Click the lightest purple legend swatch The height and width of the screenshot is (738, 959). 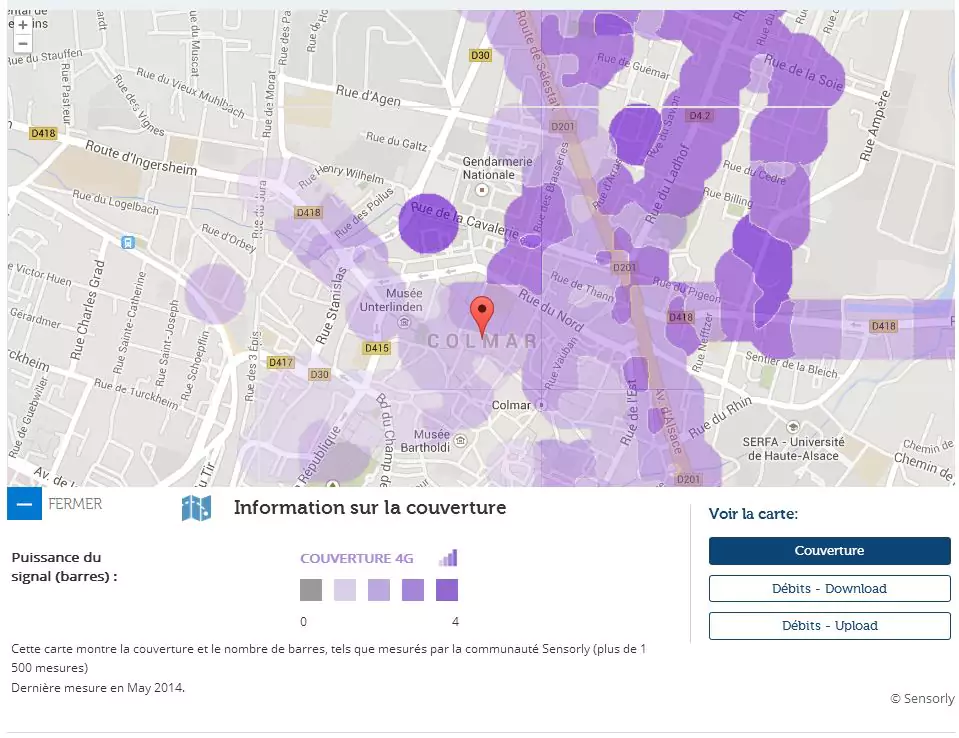[345, 590]
